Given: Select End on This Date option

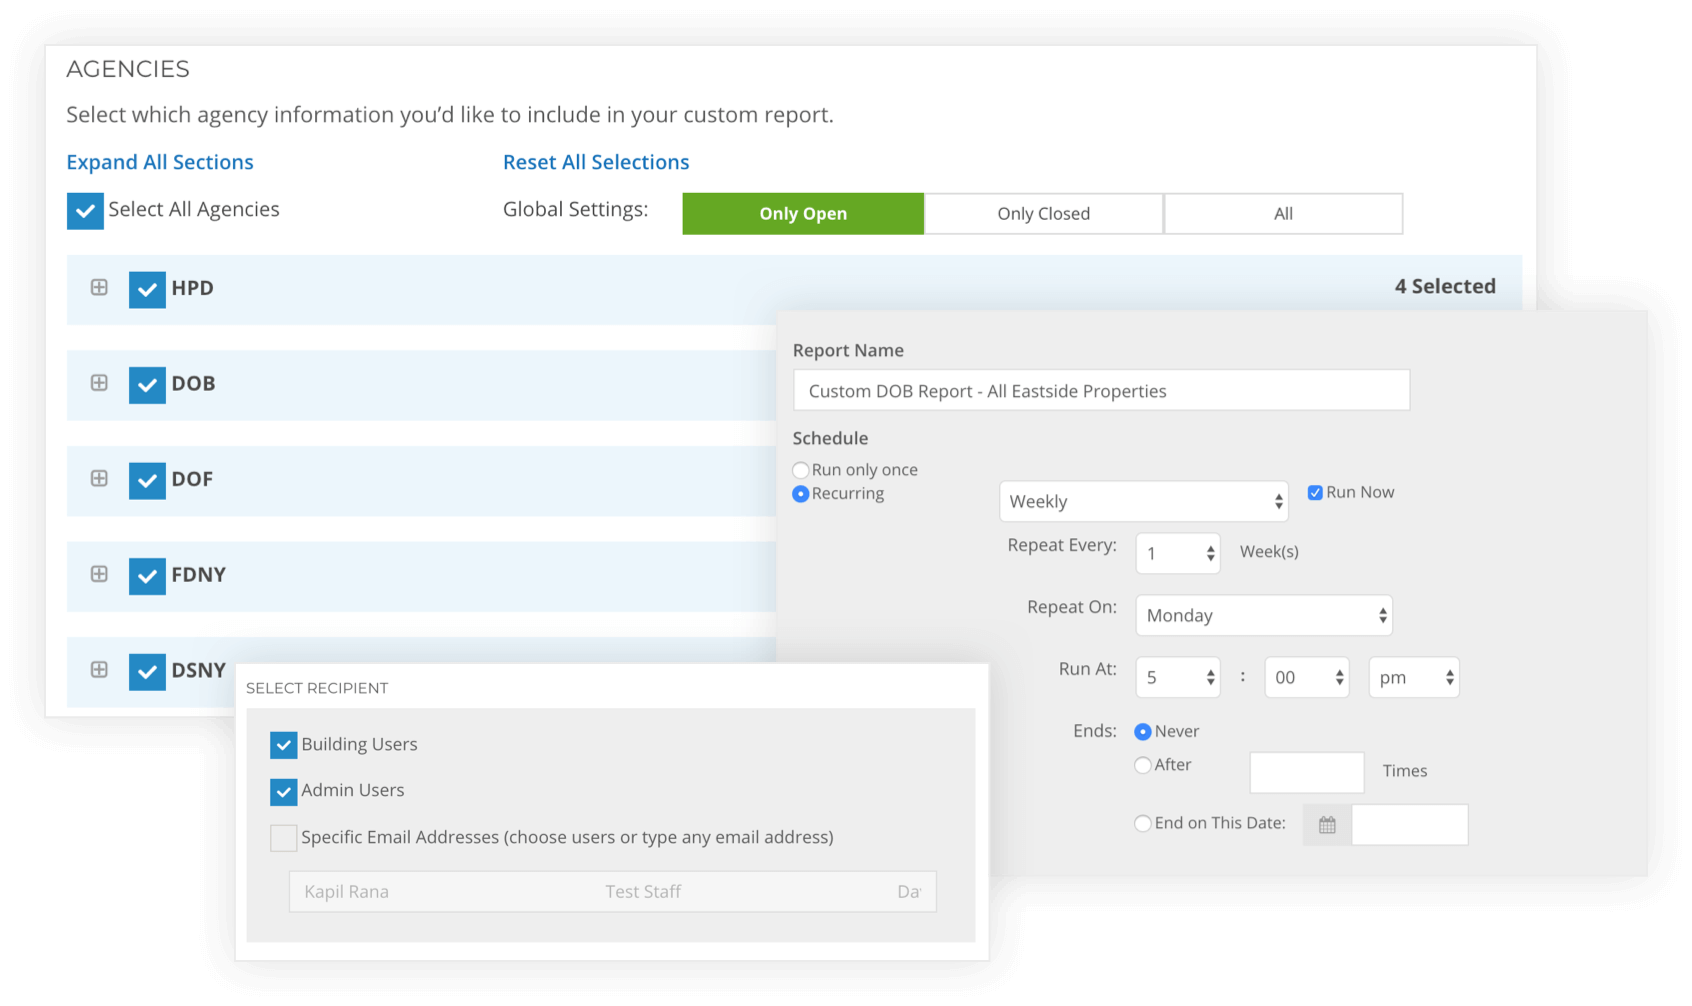Looking at the screenshot, I should click(x=1143, y=824).
